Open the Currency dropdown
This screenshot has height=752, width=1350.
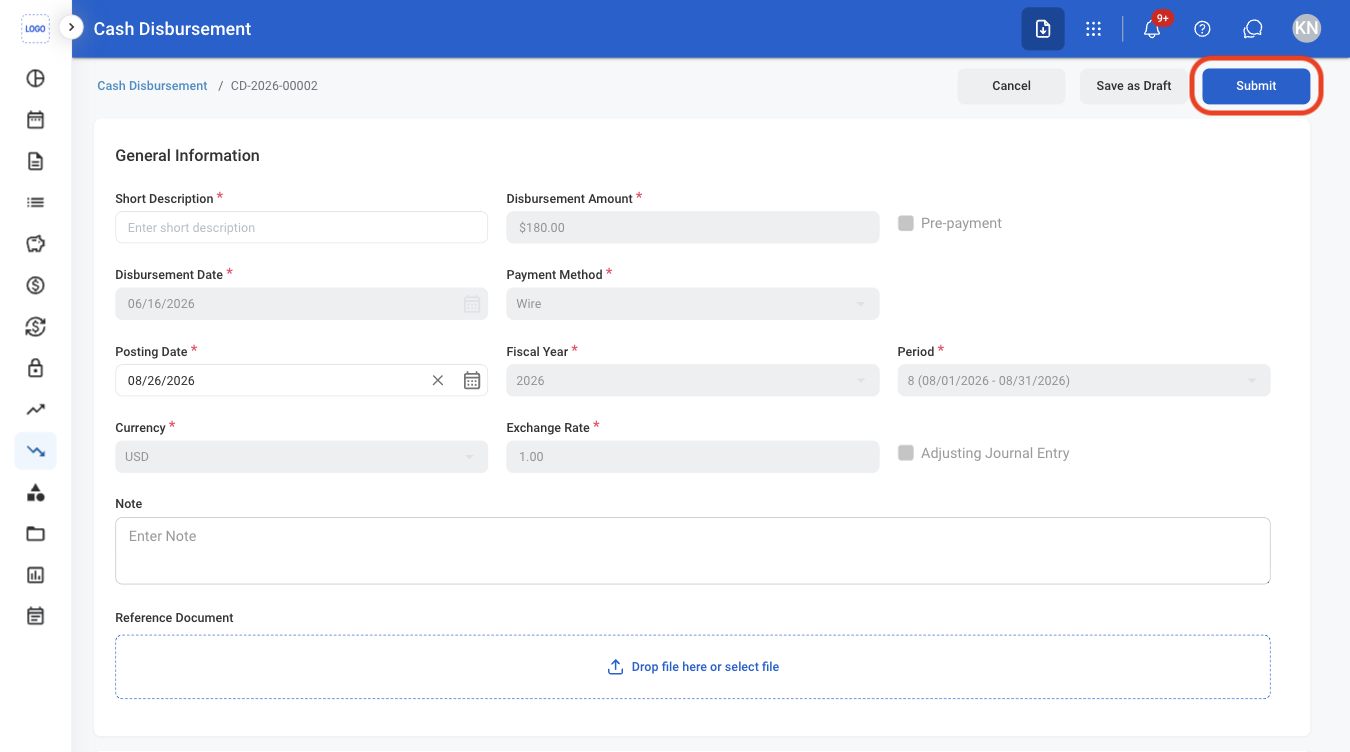[302, 457]
